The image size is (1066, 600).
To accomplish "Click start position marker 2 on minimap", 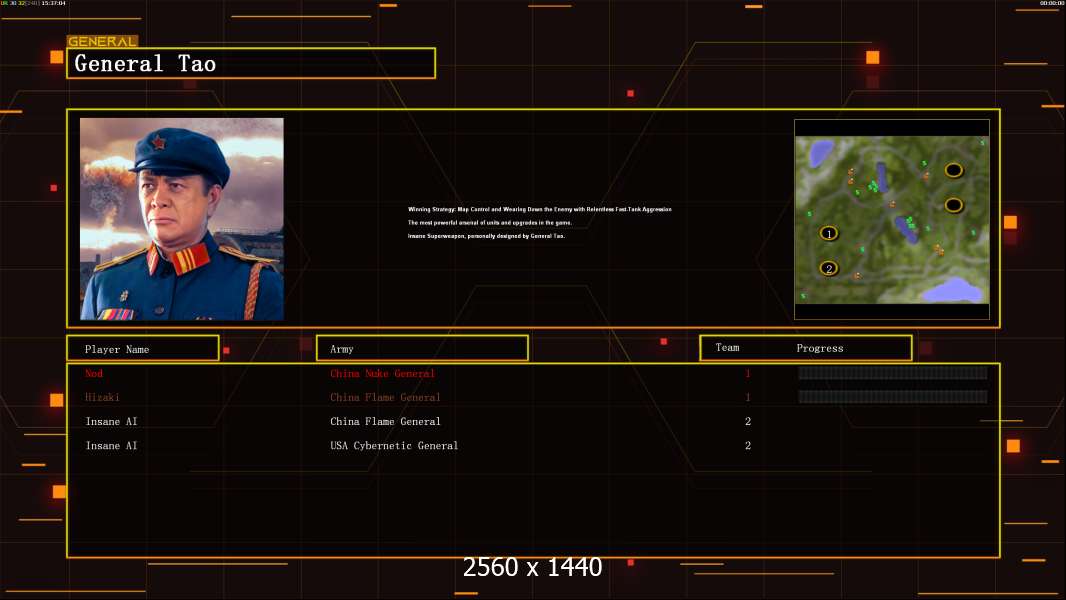I will [828, 268].
